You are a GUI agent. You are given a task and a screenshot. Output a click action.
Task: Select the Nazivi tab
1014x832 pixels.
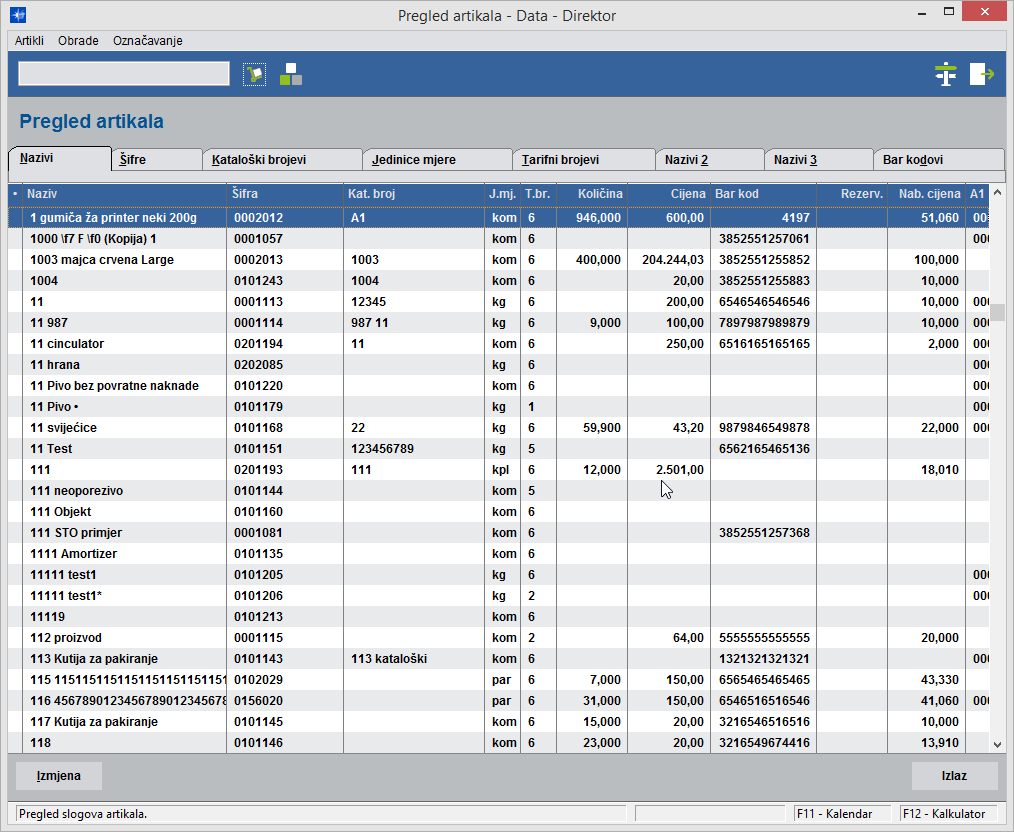[60, 158]
